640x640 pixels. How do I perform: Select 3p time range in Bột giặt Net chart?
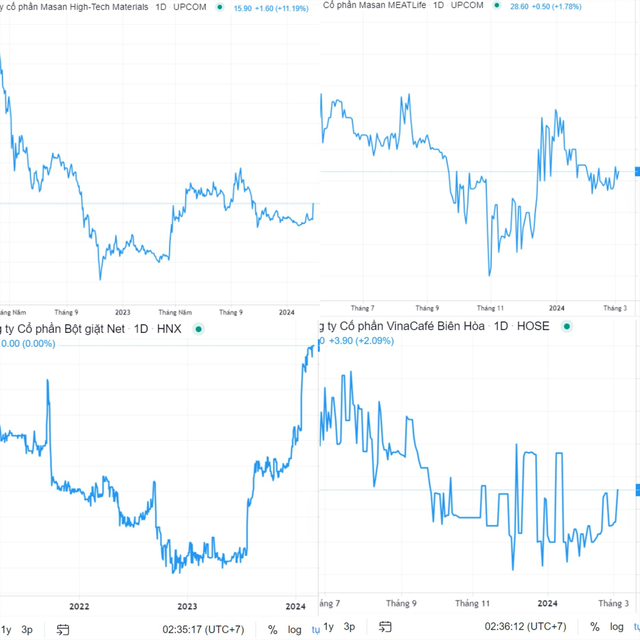coord(27,629)
